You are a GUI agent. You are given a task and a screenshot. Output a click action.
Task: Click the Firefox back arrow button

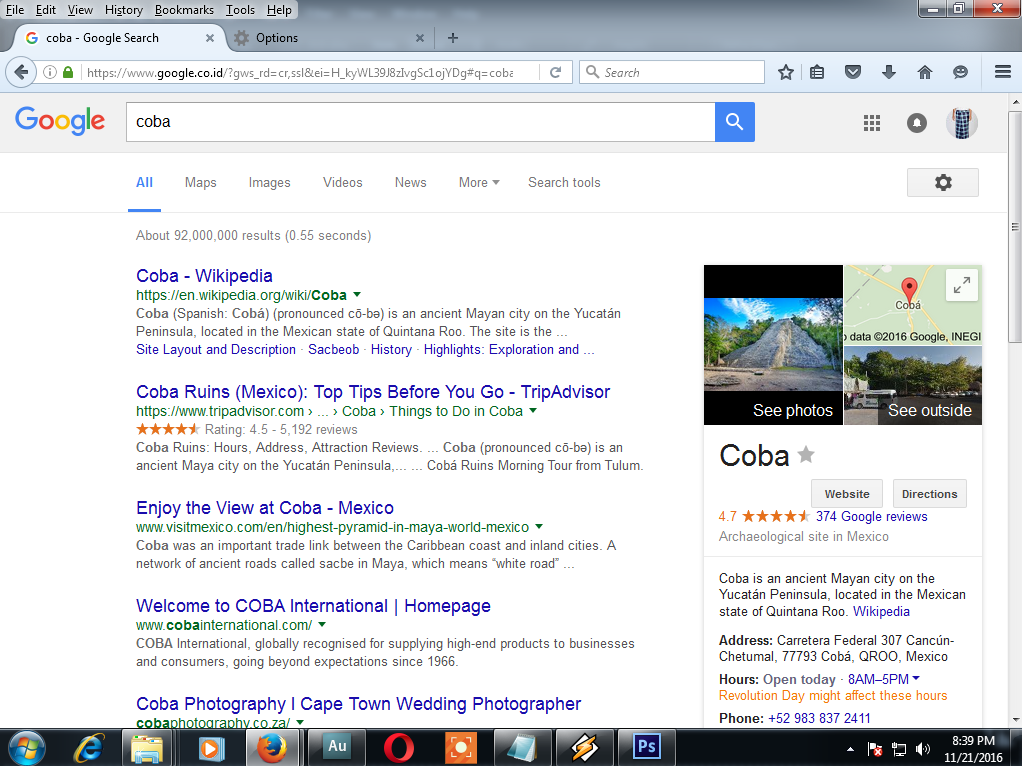[x=21, y=72]
